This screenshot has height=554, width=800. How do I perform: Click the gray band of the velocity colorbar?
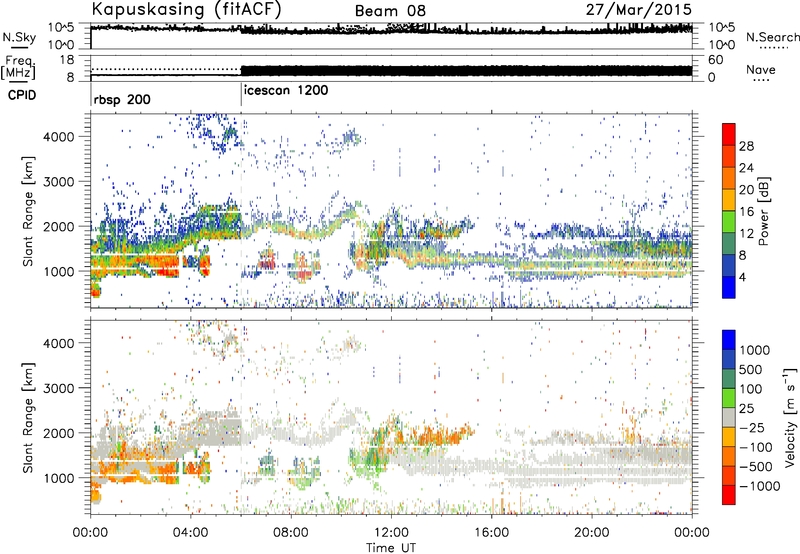(729, 418)
